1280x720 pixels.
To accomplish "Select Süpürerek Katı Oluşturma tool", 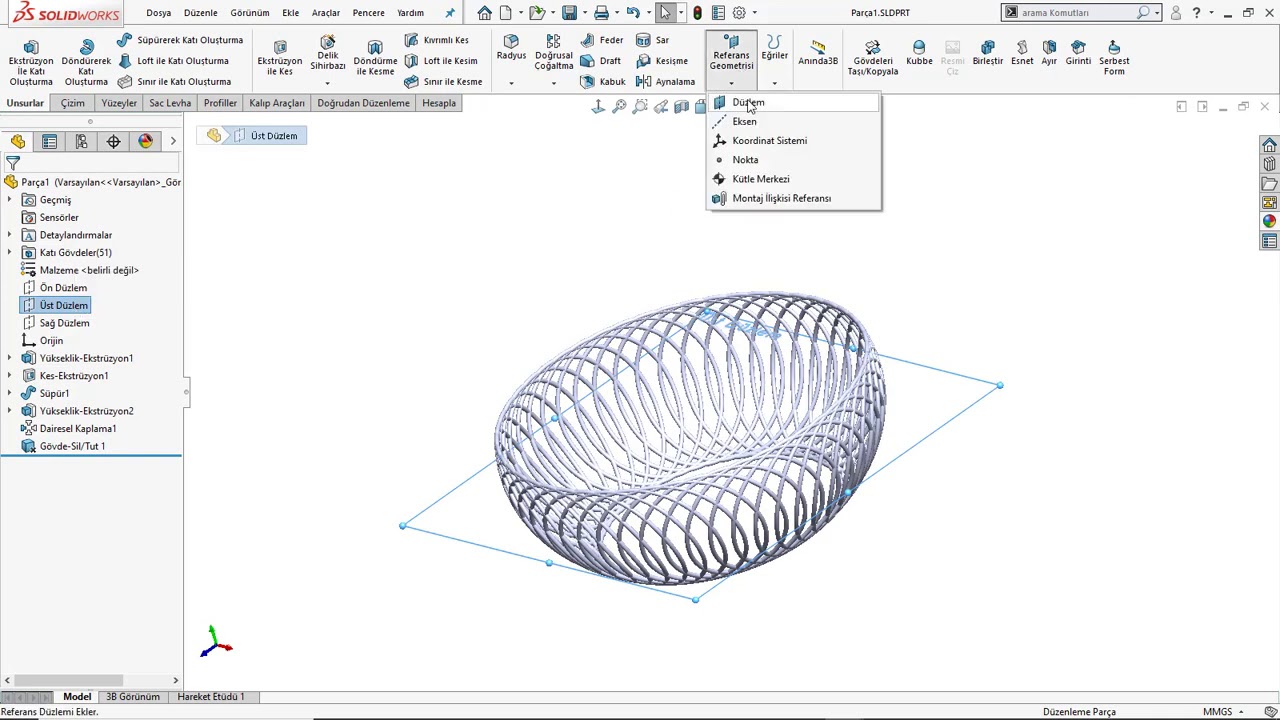I will click(x=180, y=40).
